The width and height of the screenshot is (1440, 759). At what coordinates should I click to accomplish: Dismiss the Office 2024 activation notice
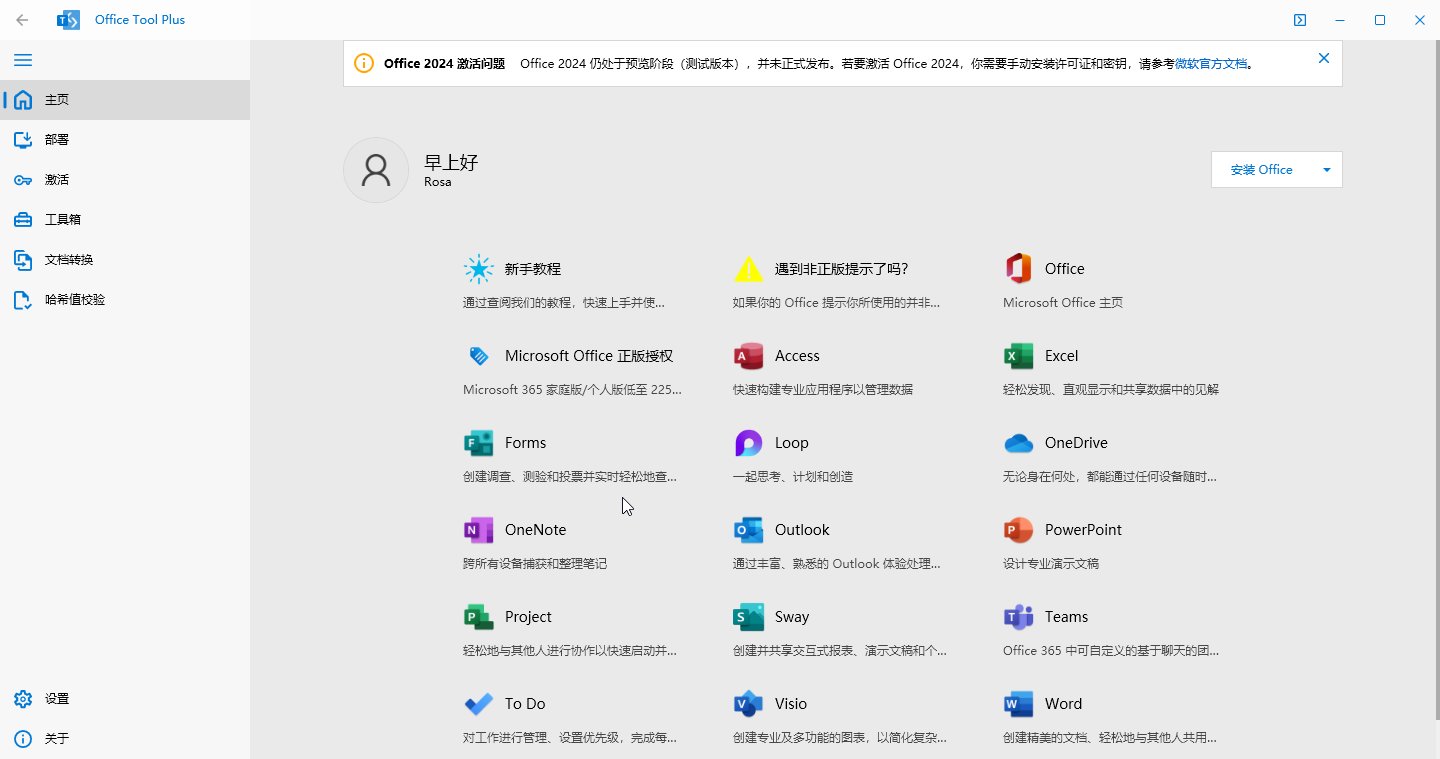pos(1323,58)
